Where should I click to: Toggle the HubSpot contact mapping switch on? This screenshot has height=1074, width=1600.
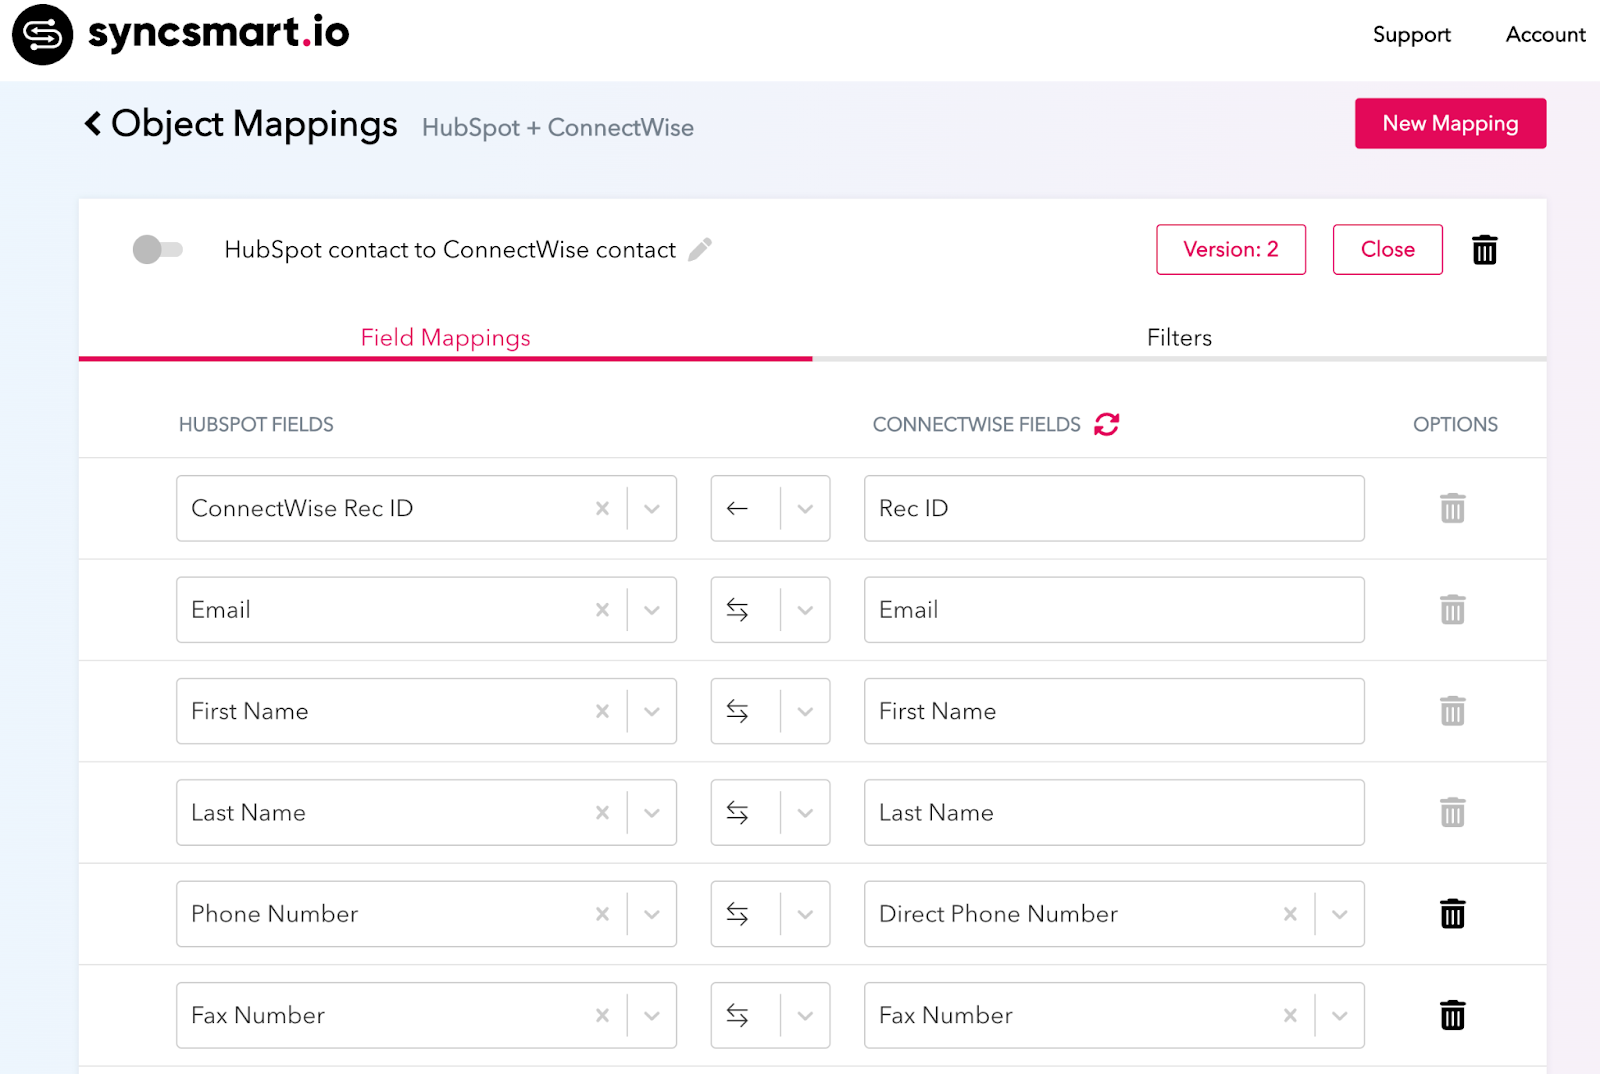(x=158, y=249)
